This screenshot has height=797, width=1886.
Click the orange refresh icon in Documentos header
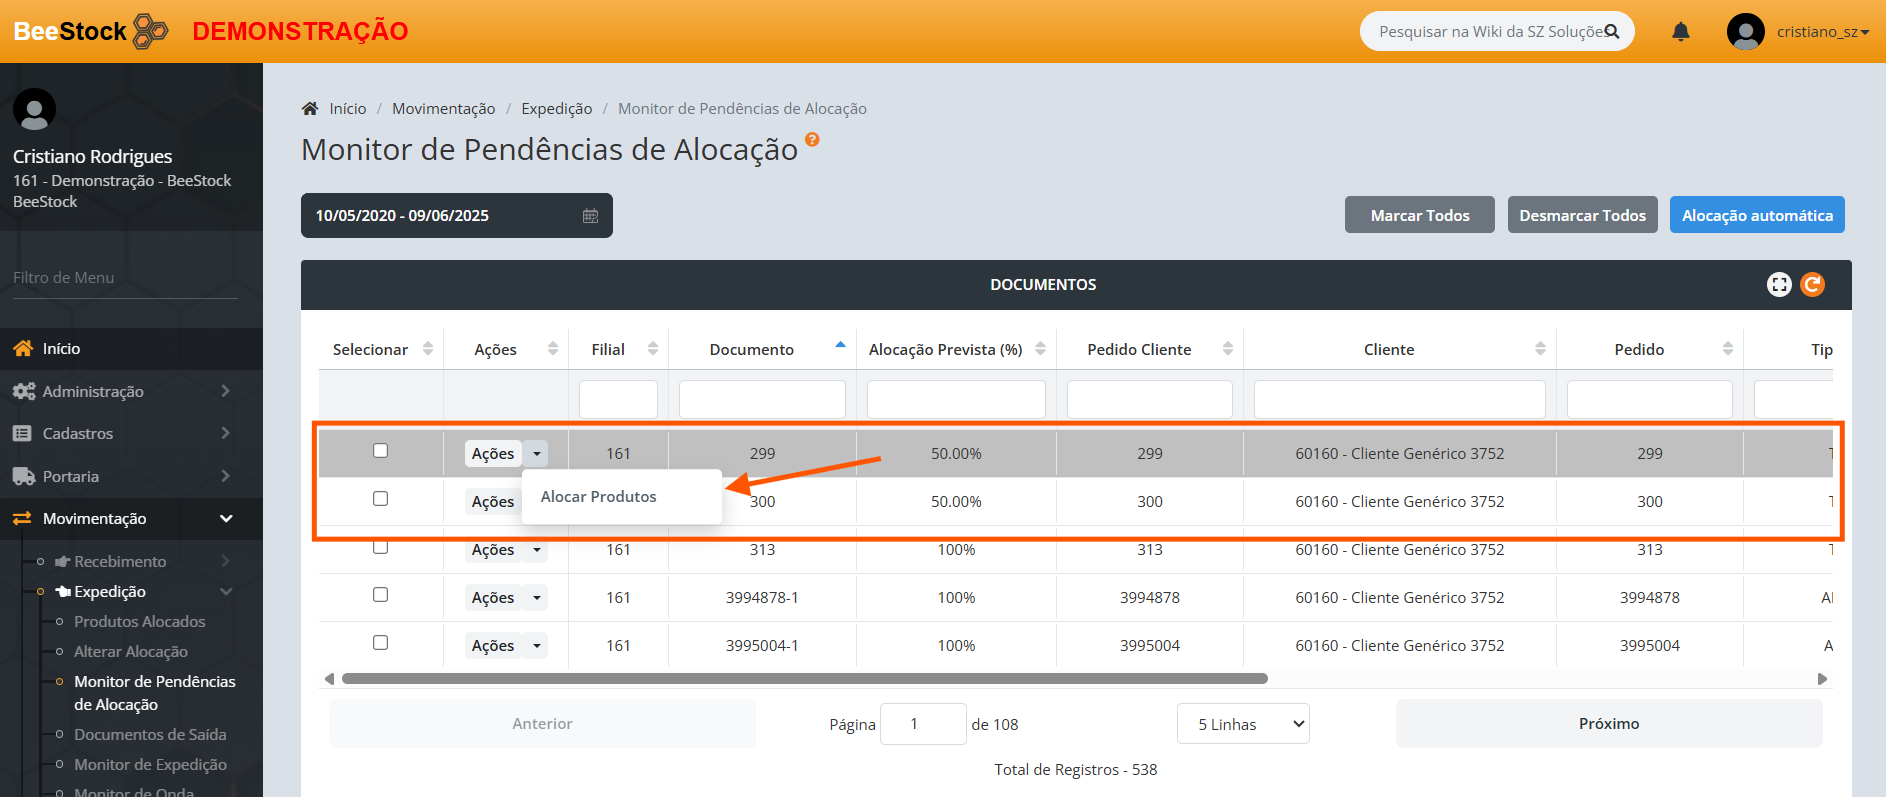(1812, 285)
